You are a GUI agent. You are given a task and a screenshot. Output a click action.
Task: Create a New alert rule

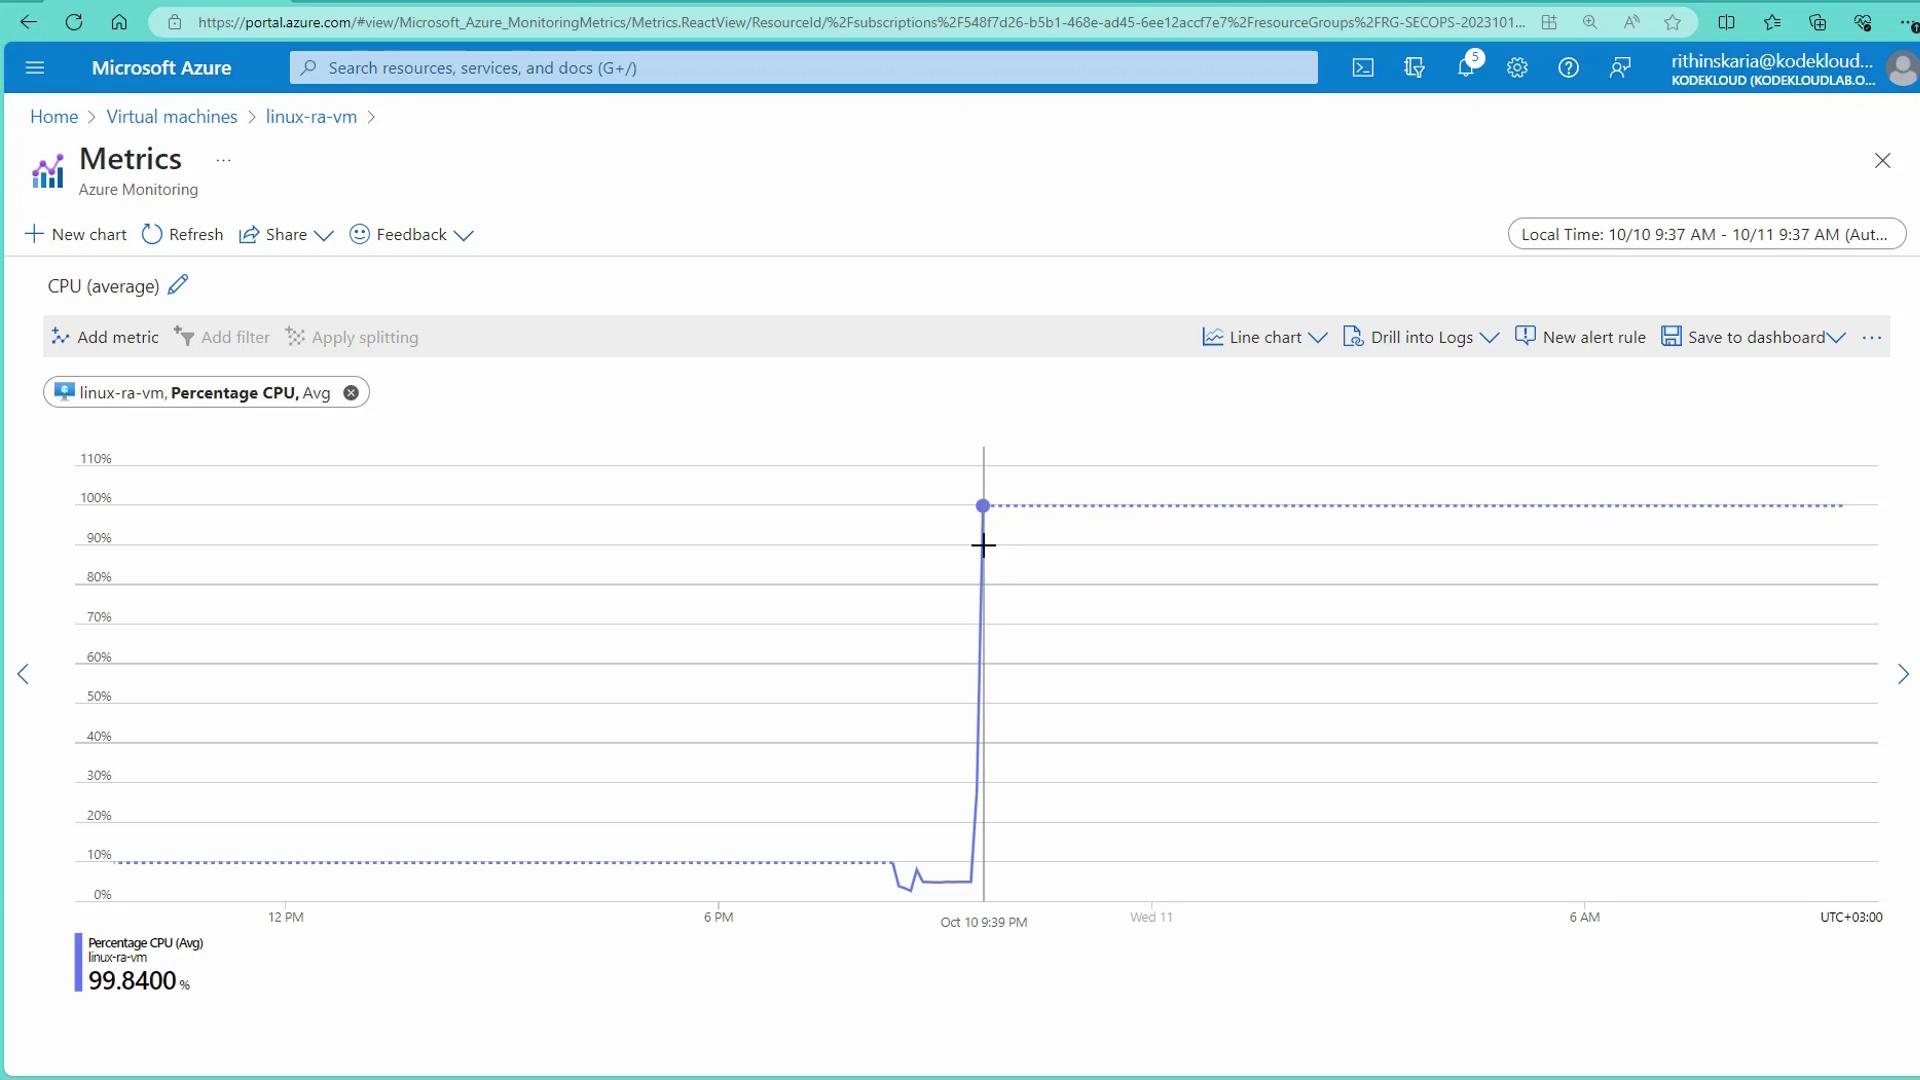[x=1580, y=337]
